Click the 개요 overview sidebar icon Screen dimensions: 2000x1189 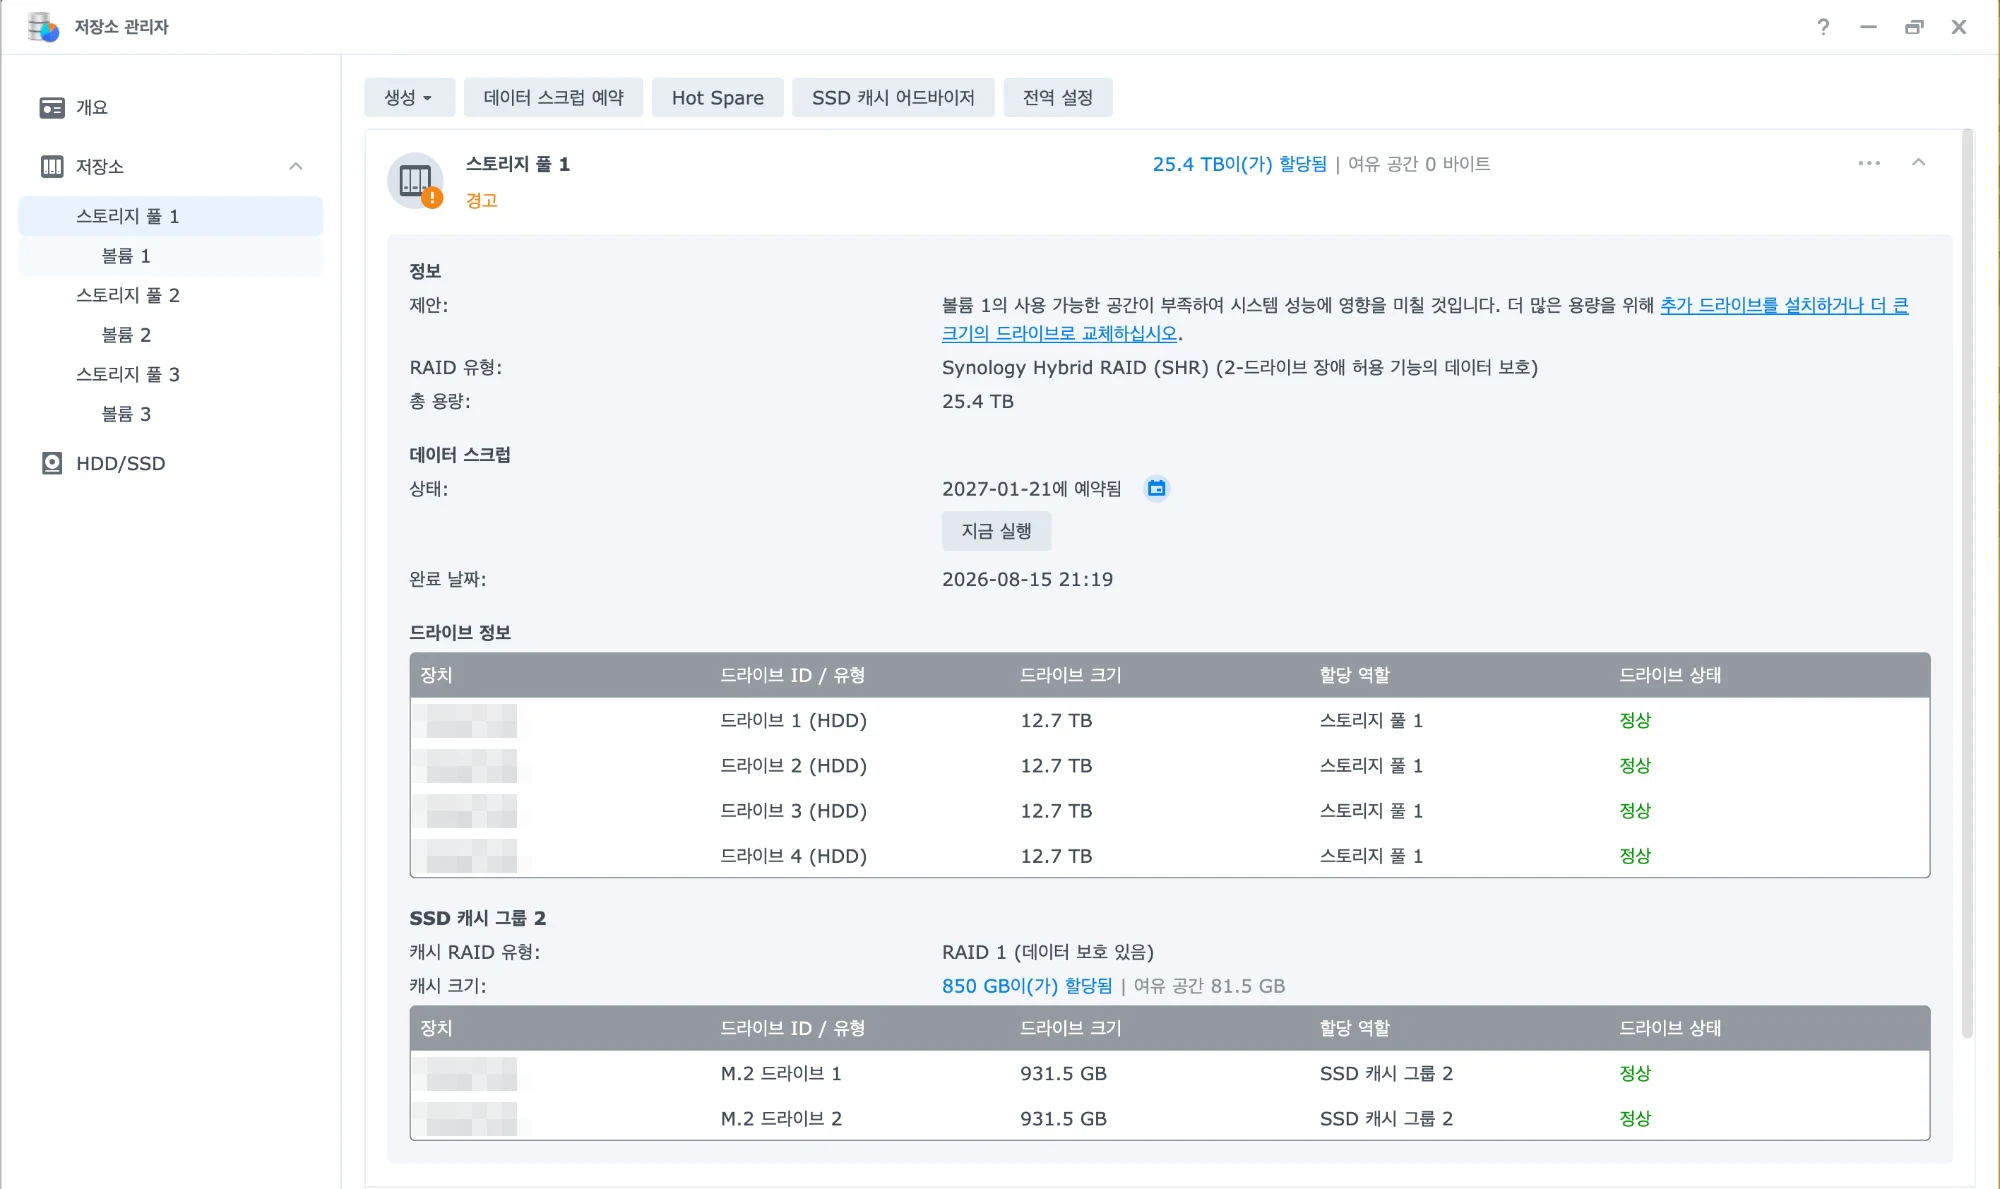pos(52,107)
